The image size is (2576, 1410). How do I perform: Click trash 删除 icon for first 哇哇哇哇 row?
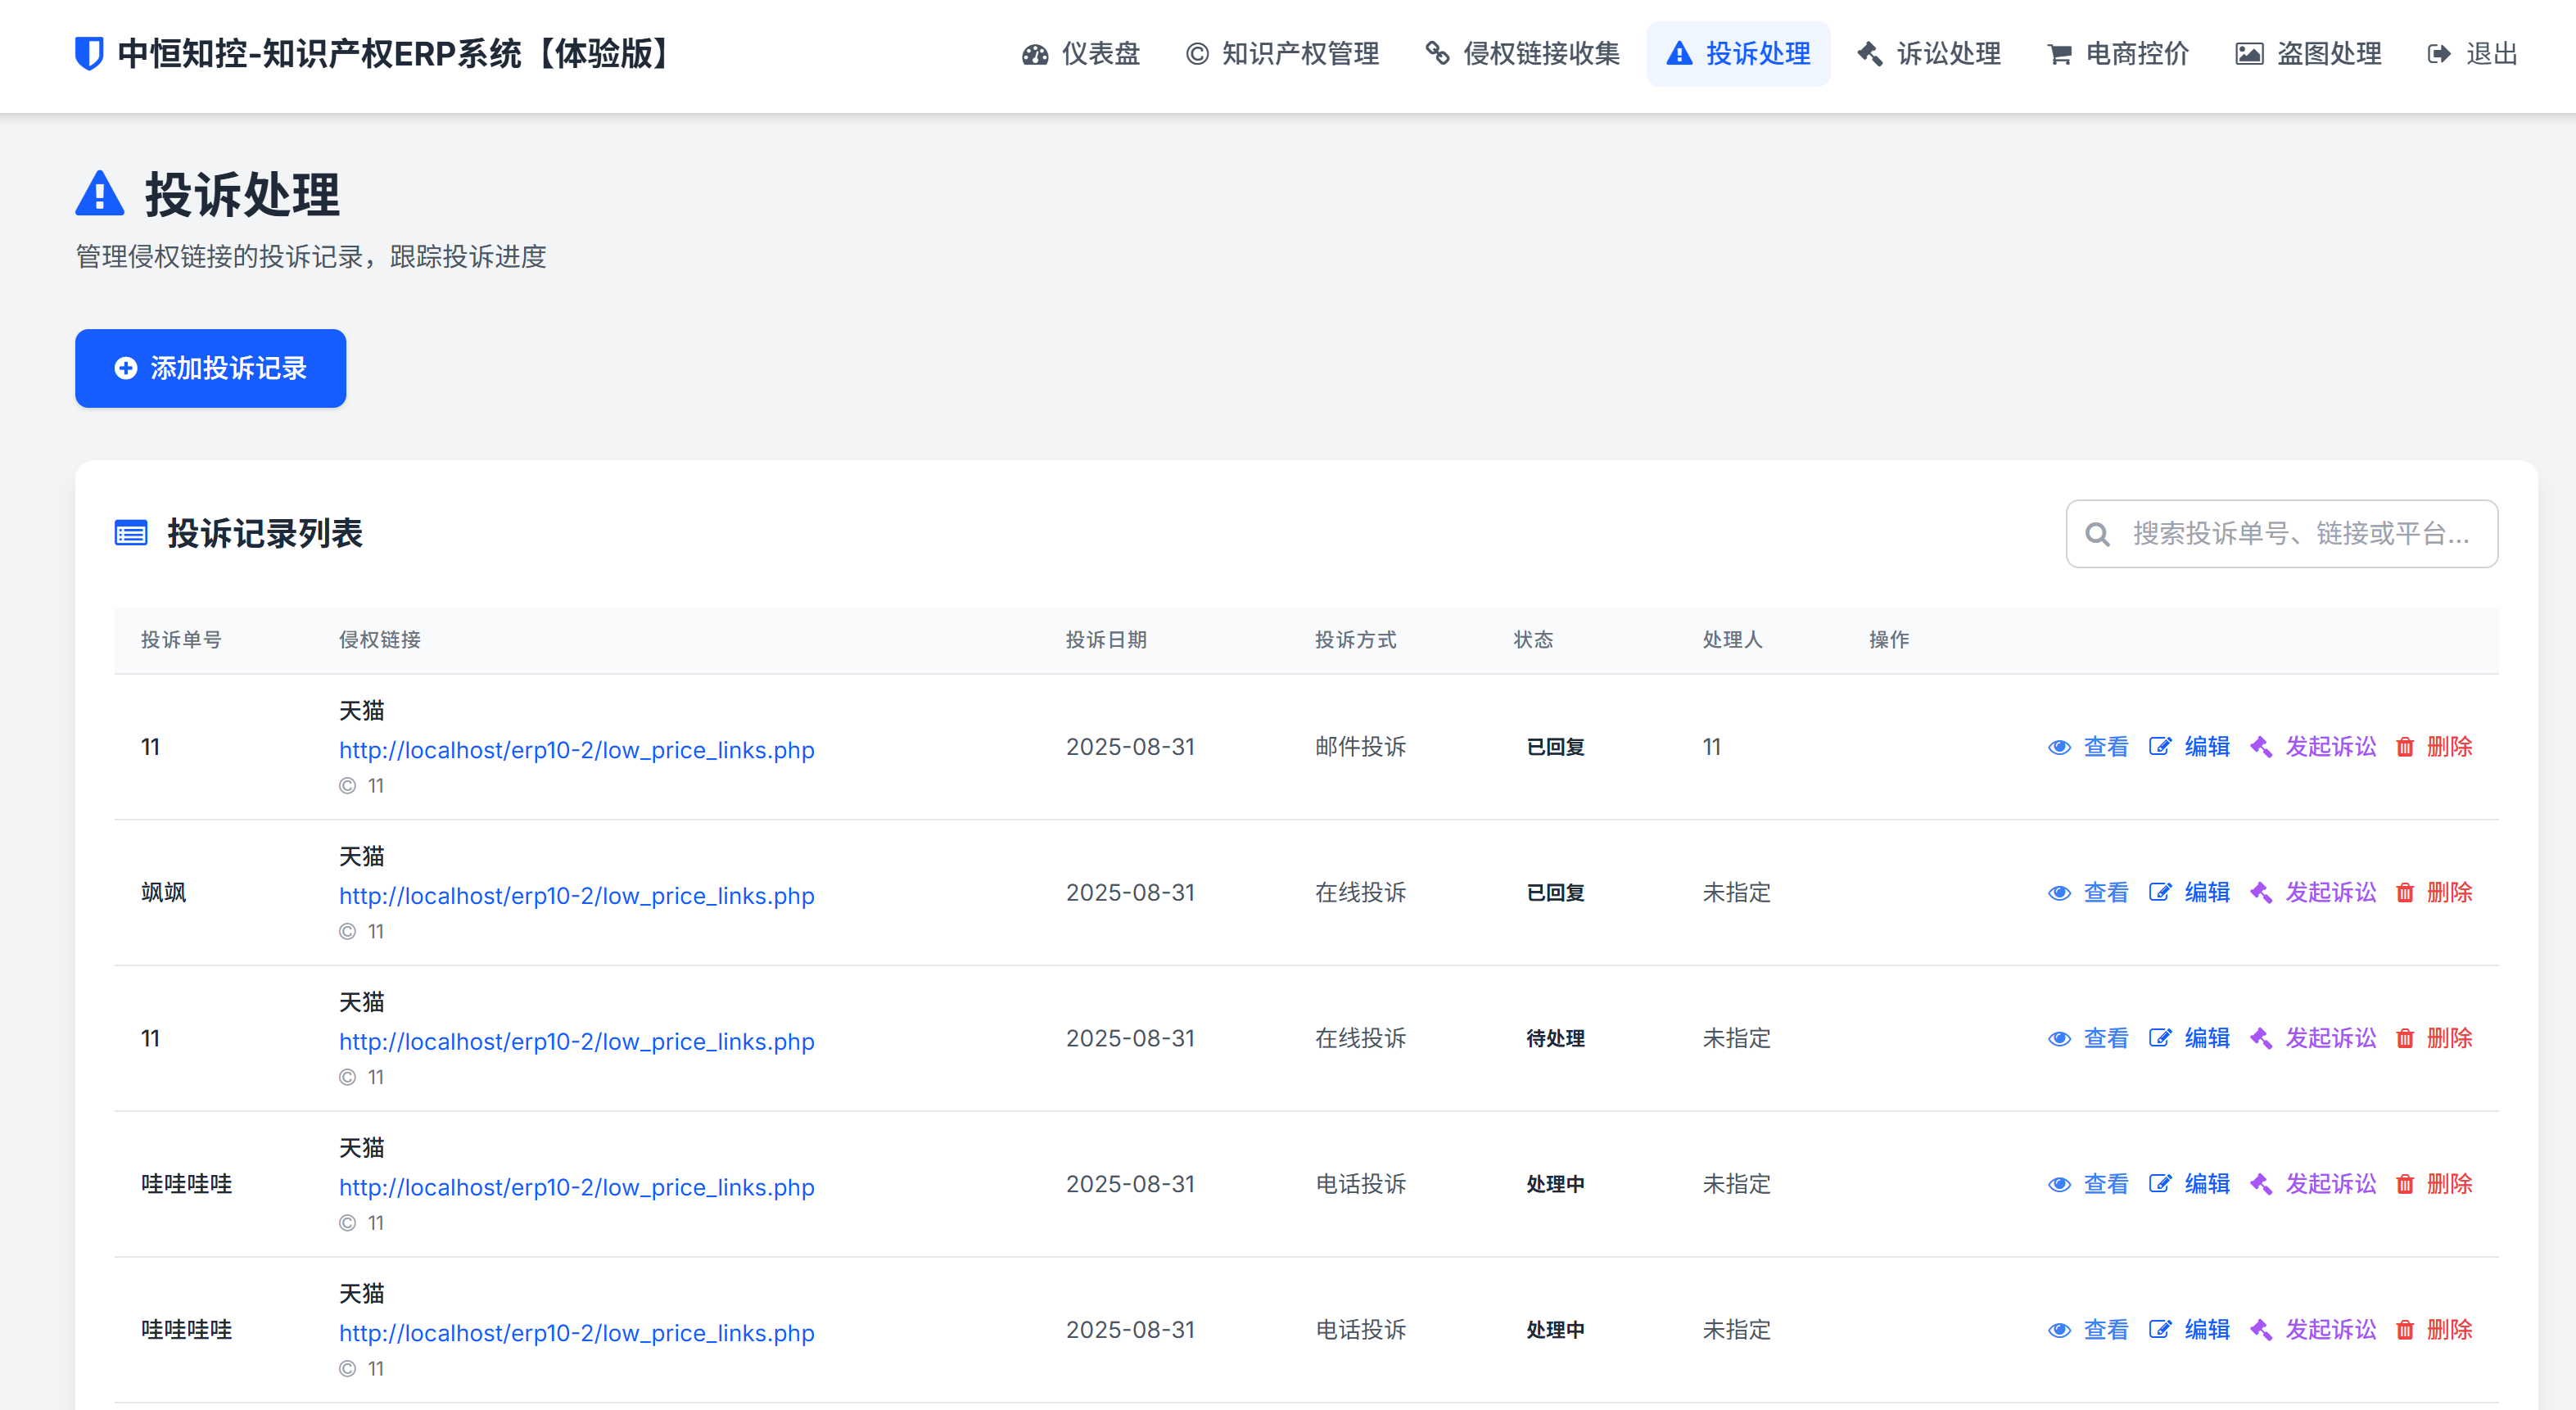click(2405, 1185)
